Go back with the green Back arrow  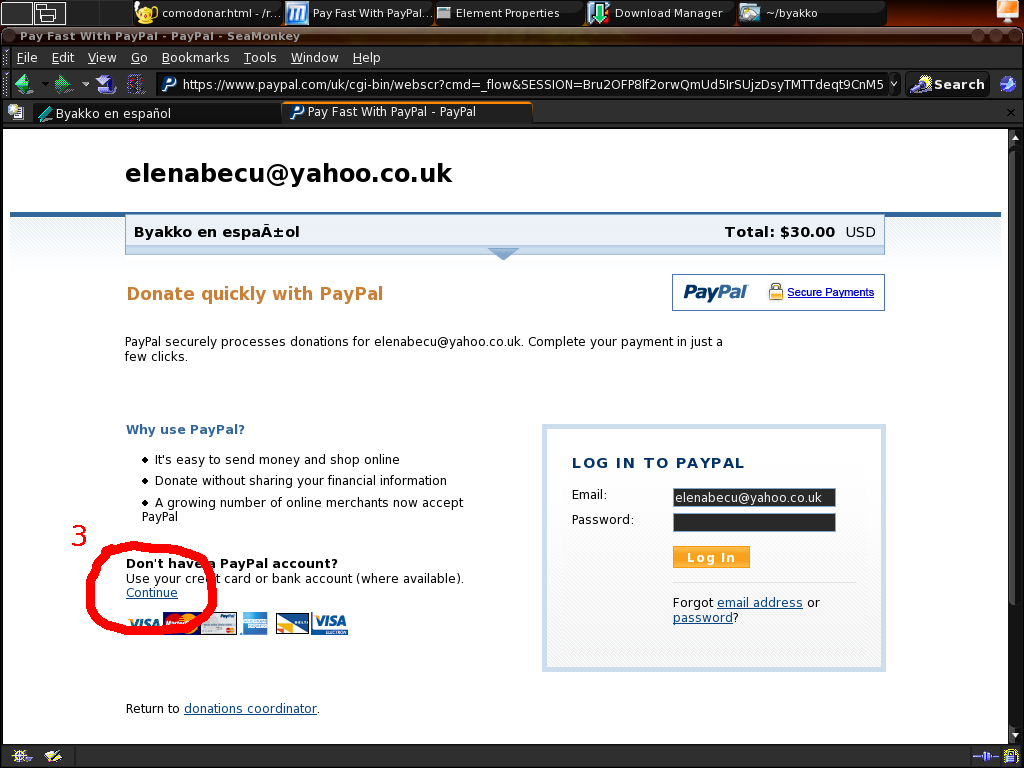24,84
